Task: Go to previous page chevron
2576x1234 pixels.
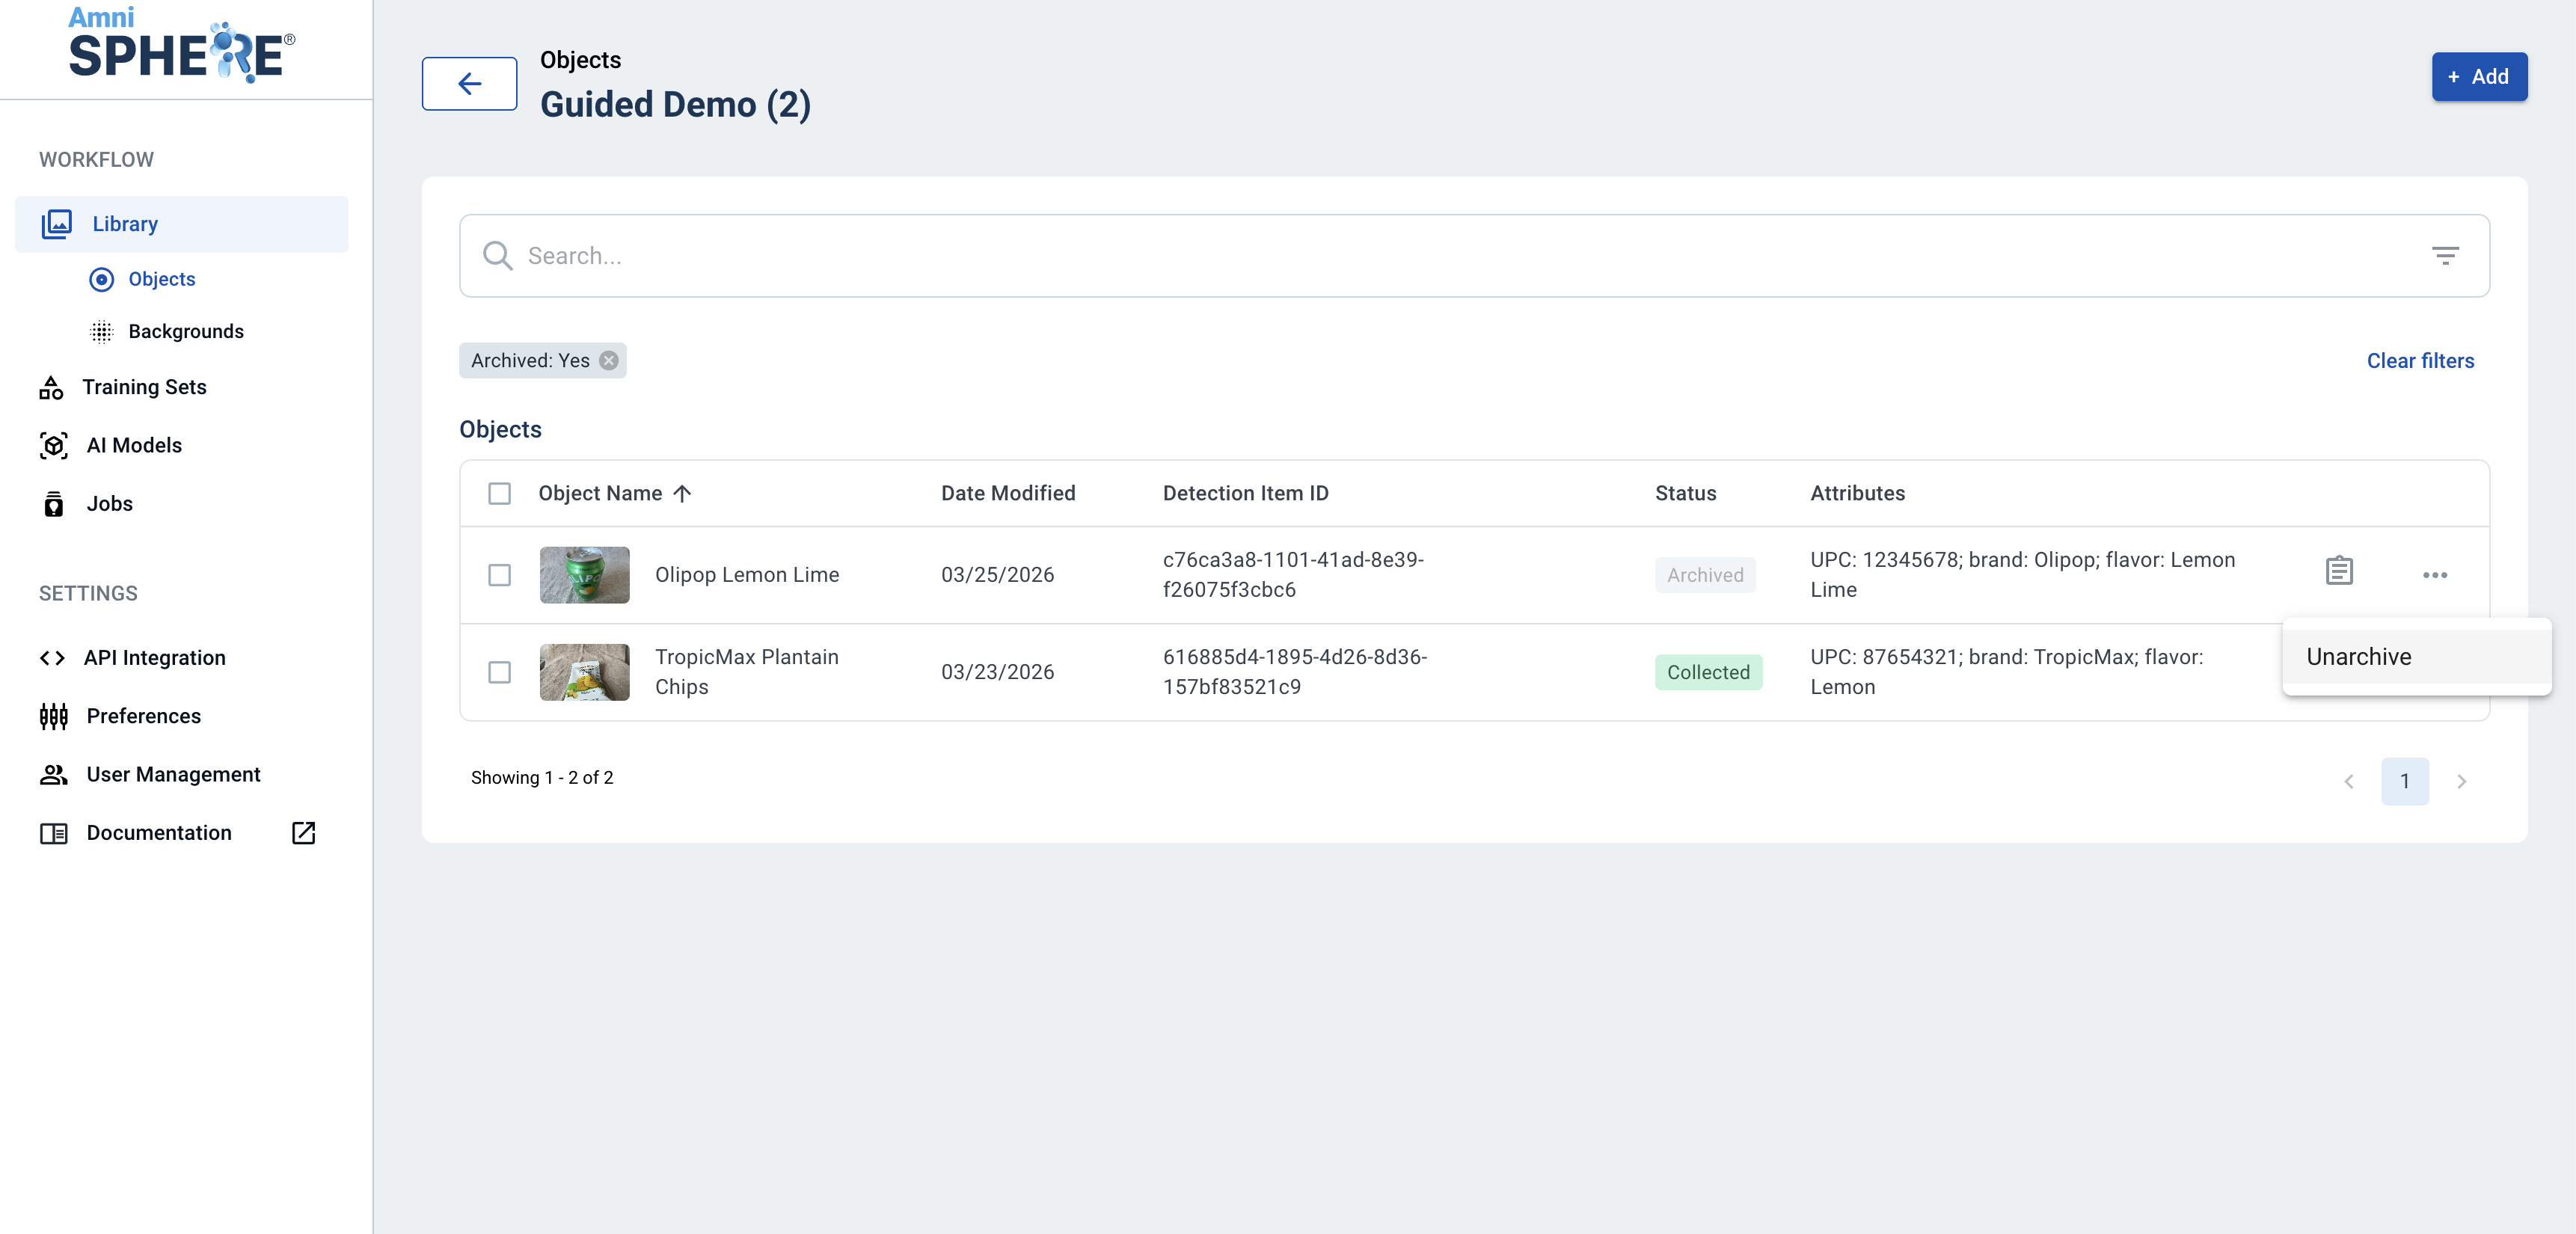Action: [2349, 781]
